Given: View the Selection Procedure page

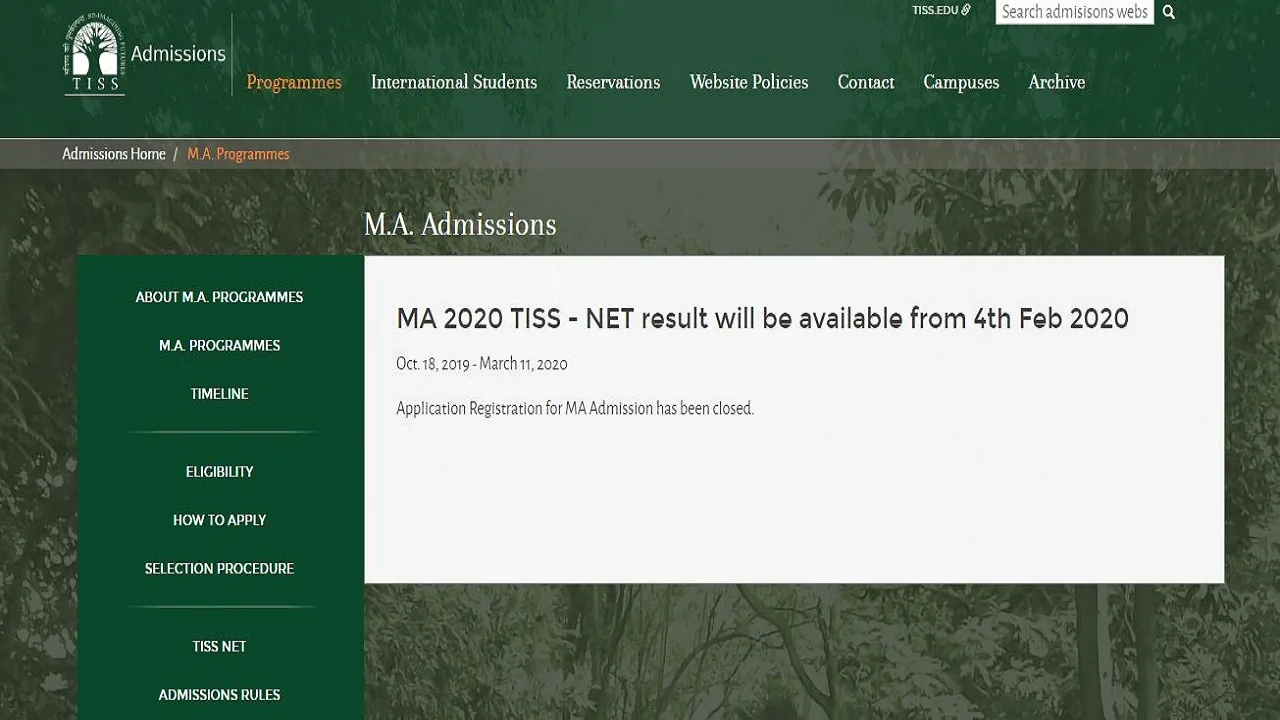Looking at the screenshot, I should coord(219,568).
